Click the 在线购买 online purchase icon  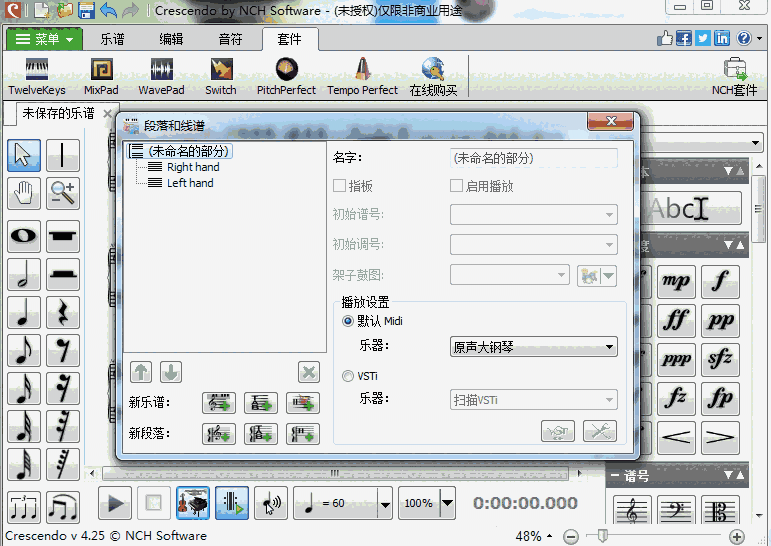(433, 77)
